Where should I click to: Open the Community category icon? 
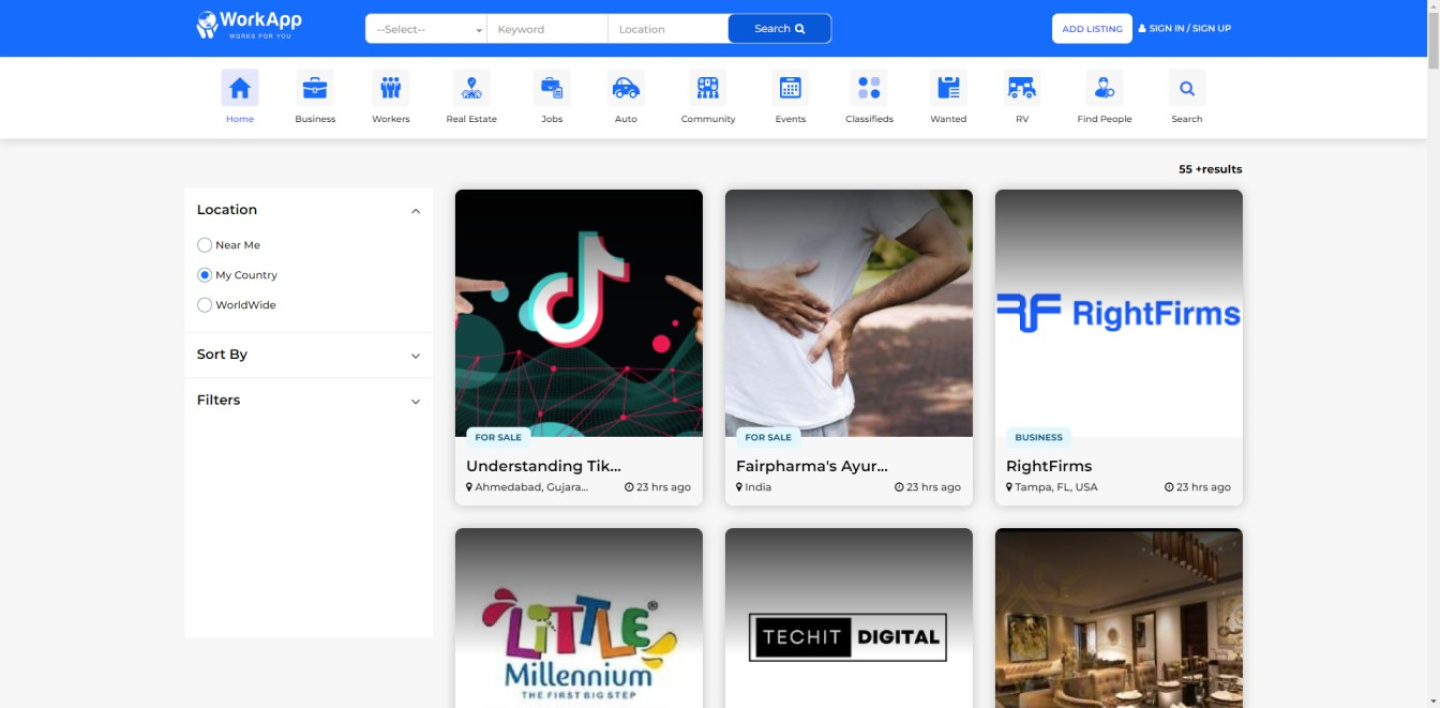point(708,88)
